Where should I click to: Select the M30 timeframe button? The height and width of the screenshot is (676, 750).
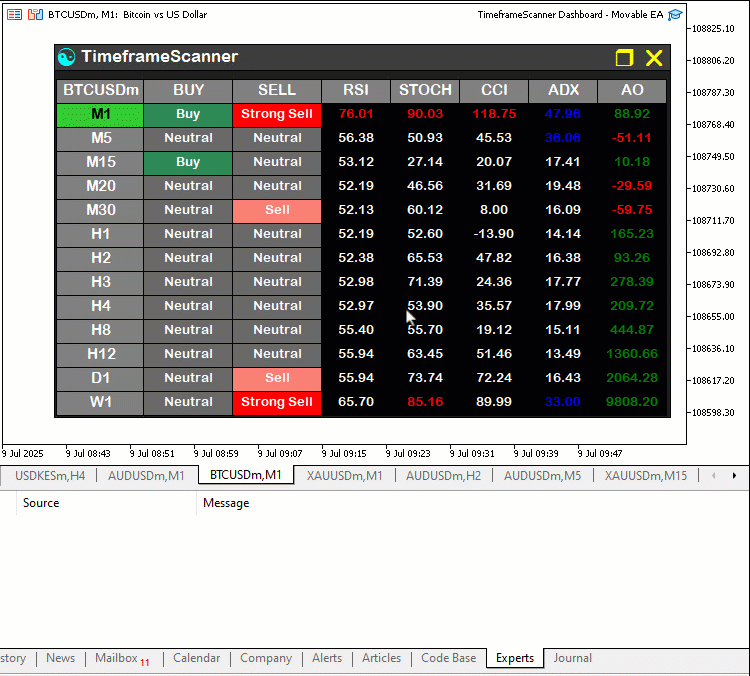click(x=100, y=211)
